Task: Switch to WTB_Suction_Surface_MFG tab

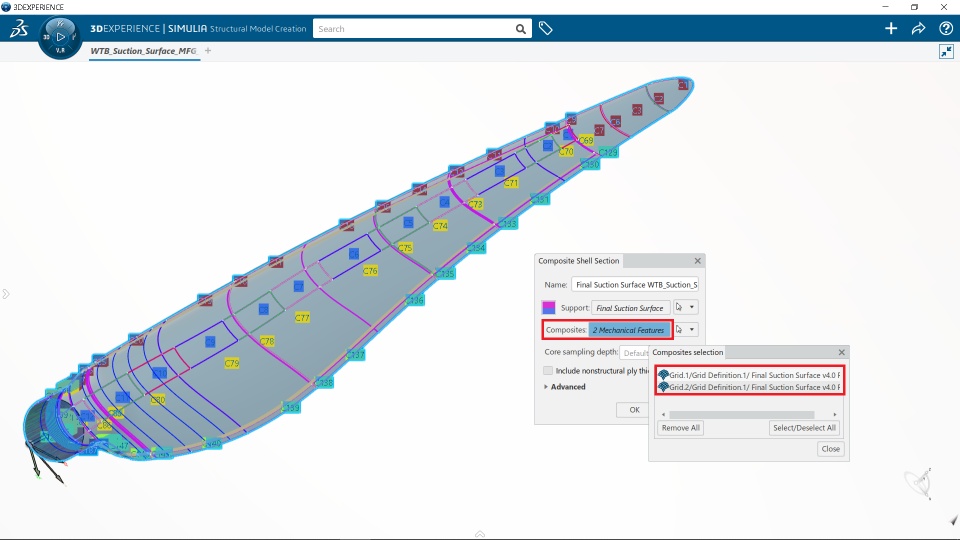Action: click(x=144, y=51)
